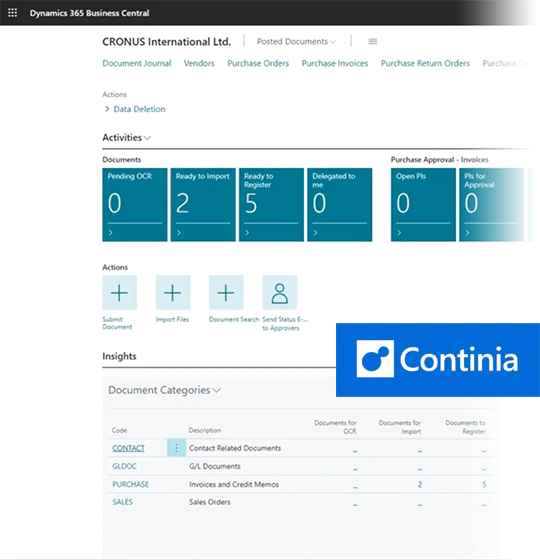Viewport: 540px width, 560px height.
Task: Click Dynamics 365 Business Central title
Action: [x=89, y=13]
